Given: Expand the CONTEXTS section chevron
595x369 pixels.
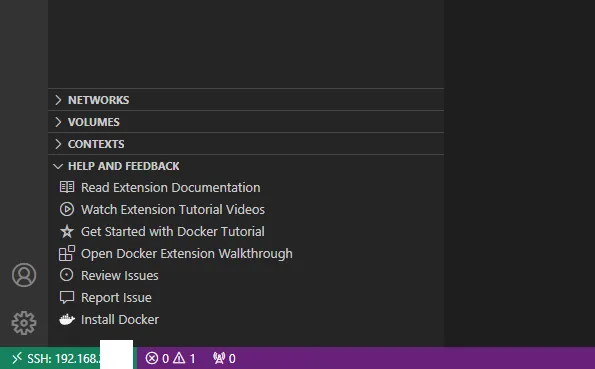Looking at the screenshot, I should 58,144.
